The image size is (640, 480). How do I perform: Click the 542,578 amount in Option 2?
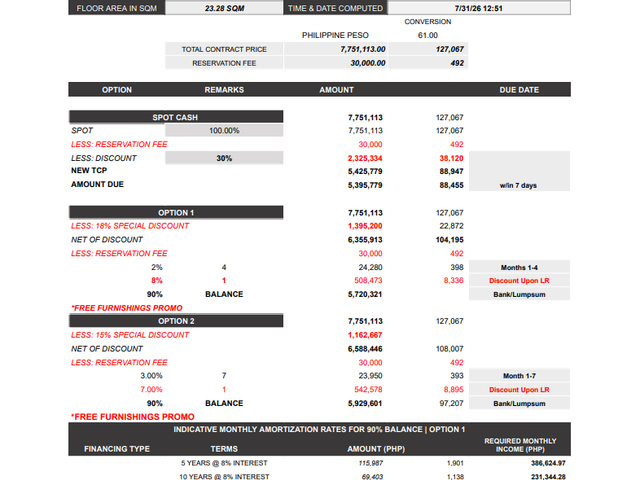[x=368, y=389]
